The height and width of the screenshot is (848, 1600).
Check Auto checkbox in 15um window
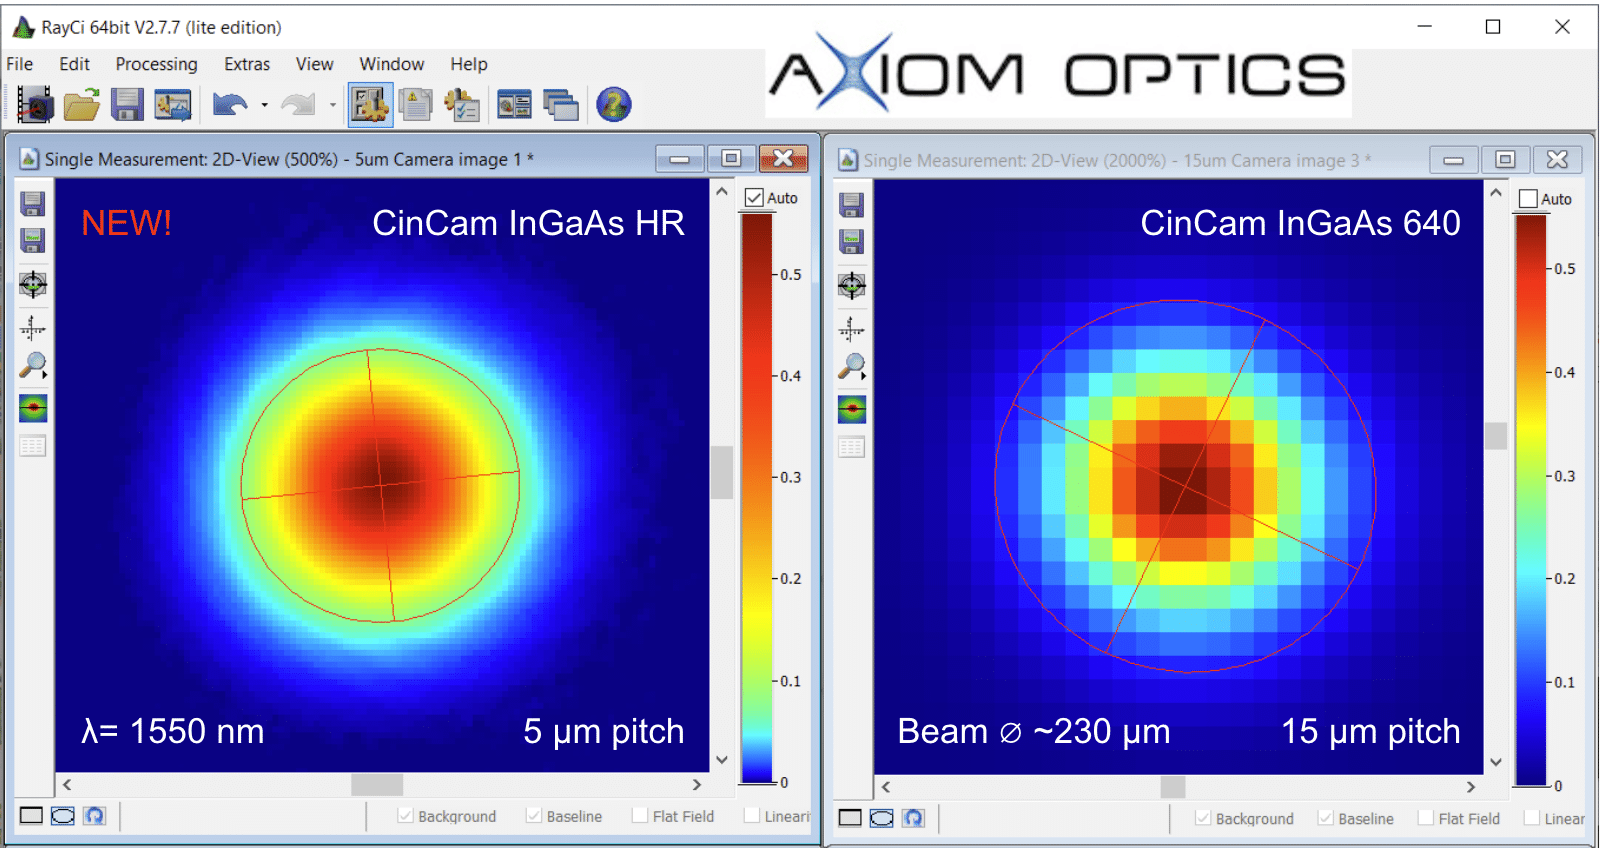(x=1528, y=199)
